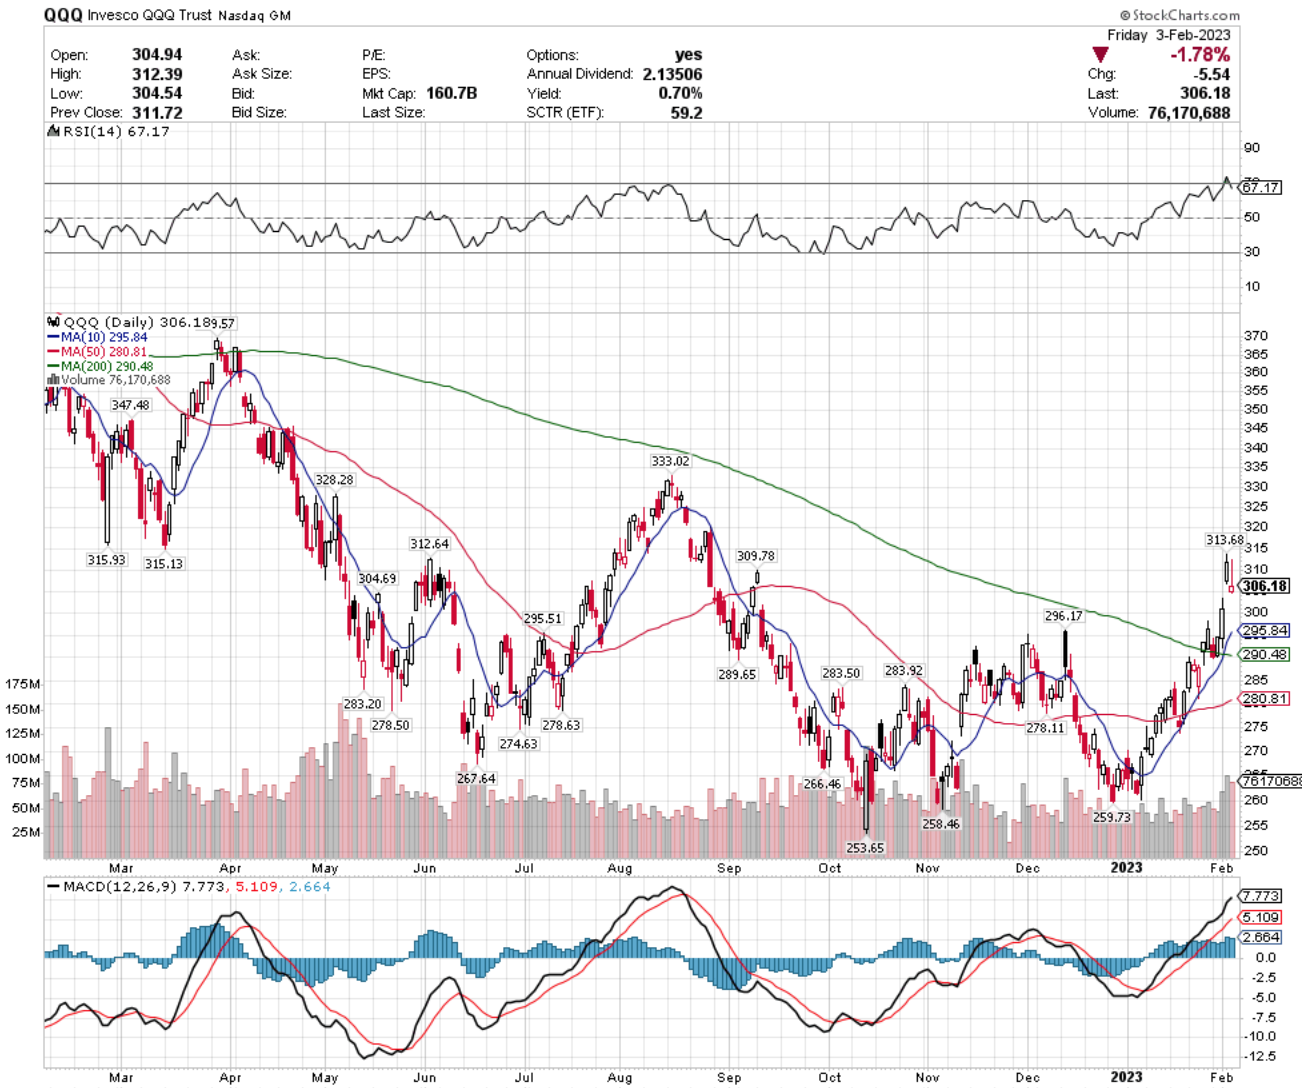1308x1088 pixels.
Task: Click the 309.78 September label
Action: coord(756,556)
